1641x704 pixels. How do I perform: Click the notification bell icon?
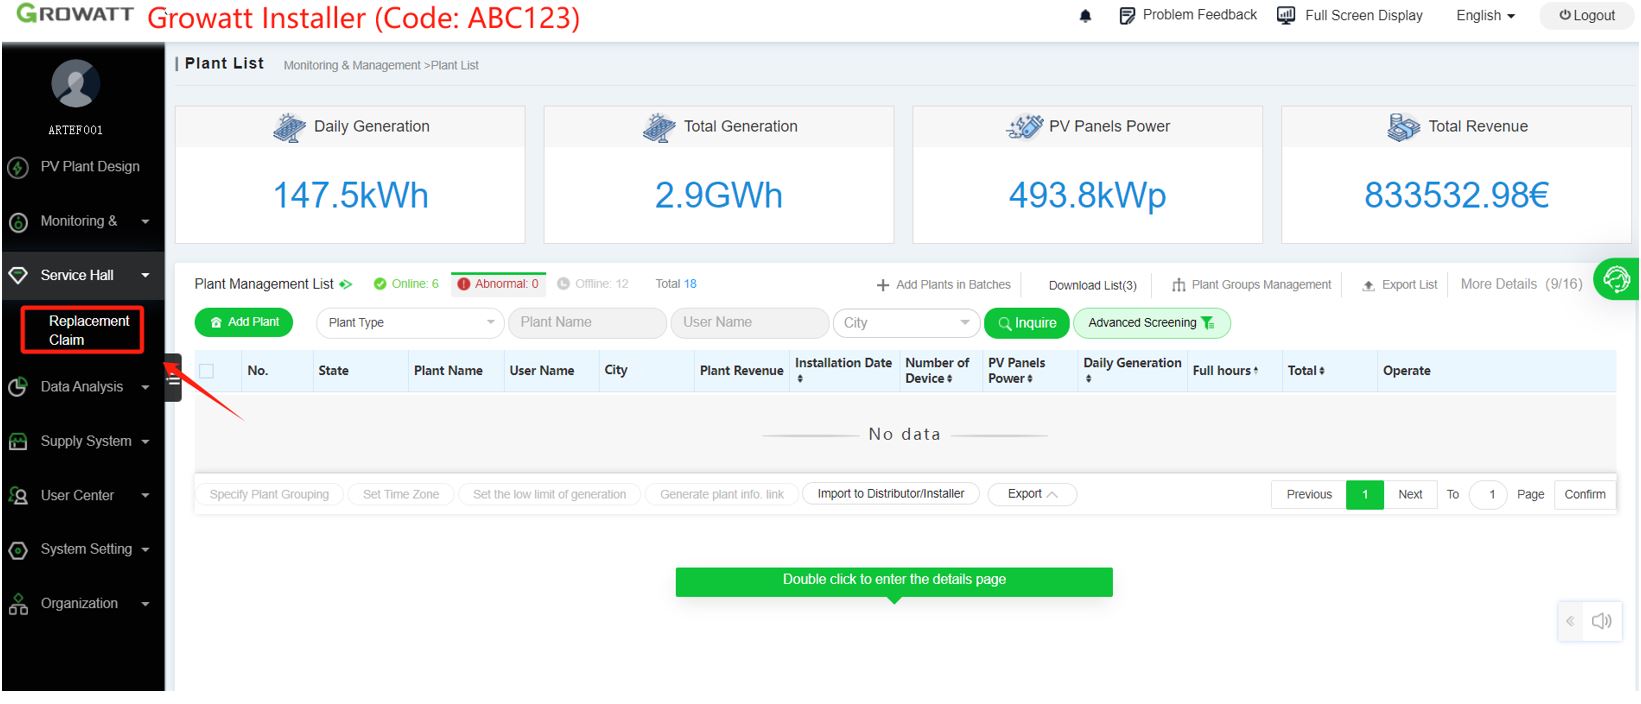click(x=1085, y=16)
